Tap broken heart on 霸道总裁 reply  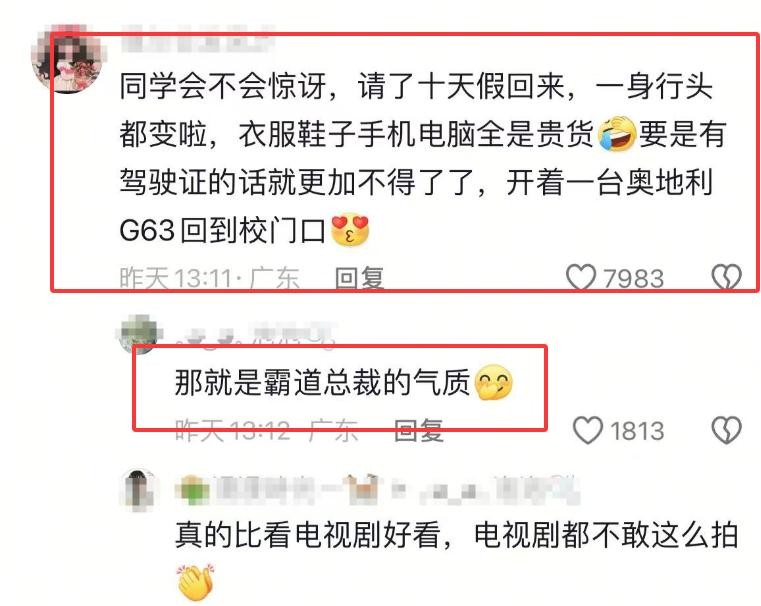tap(727, 430)
